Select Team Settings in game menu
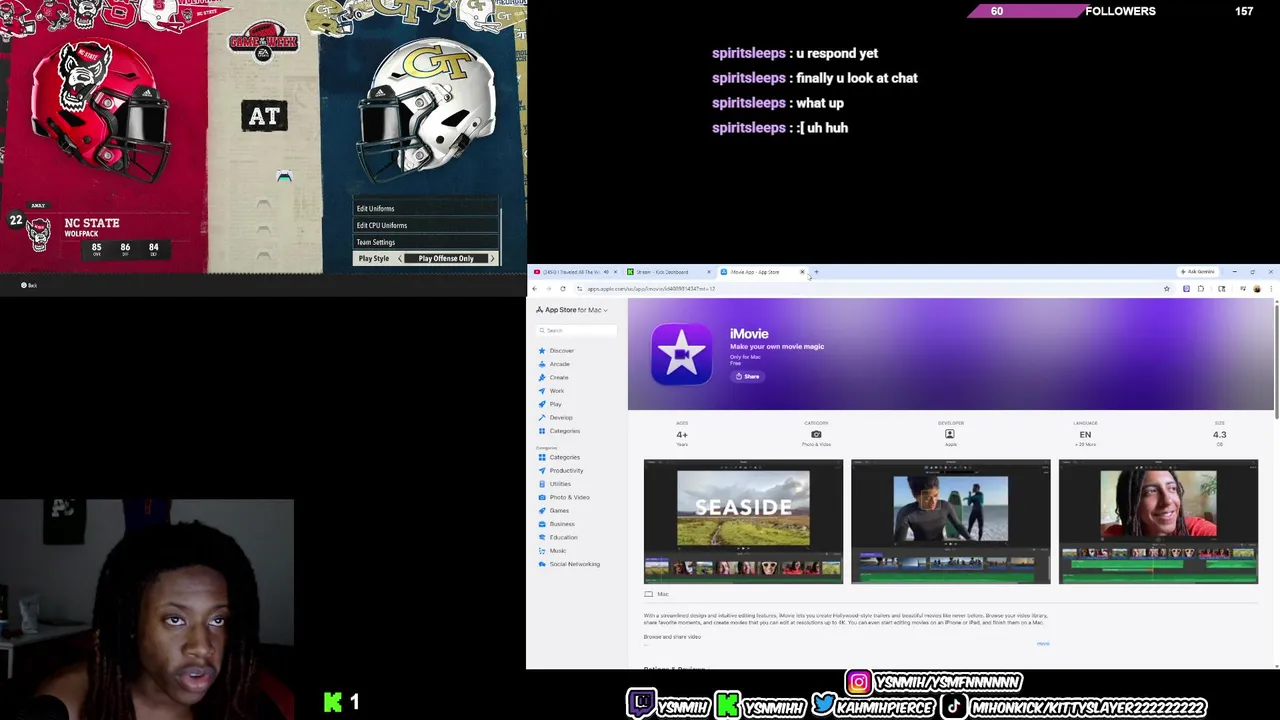 (426, 242)
